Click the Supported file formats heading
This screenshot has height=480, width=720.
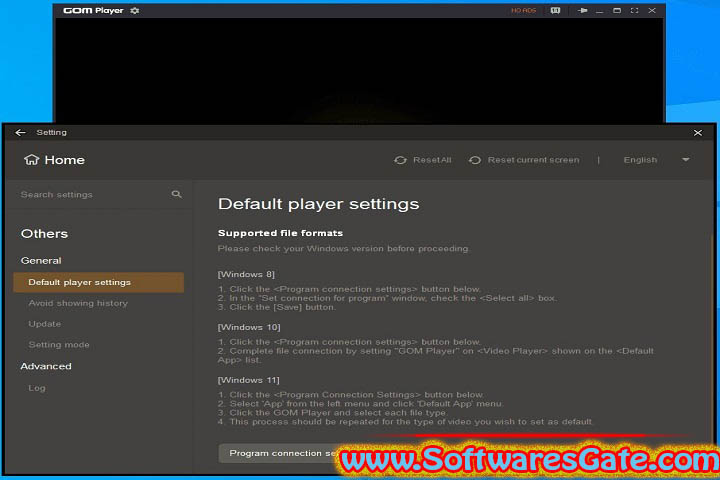tap(280, 233)
